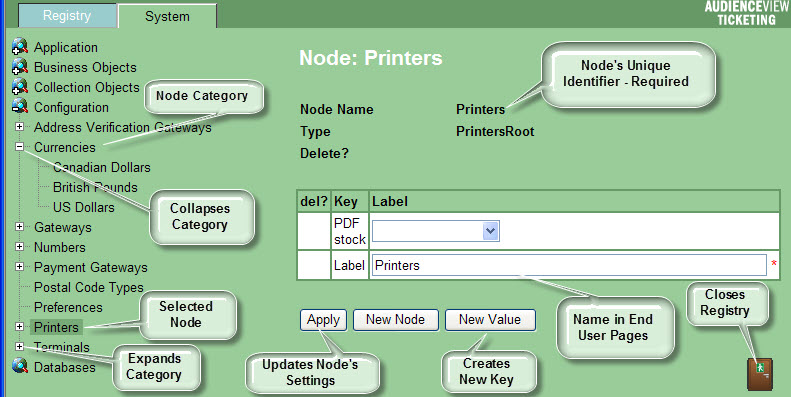
Task: Click the Delete? field label
Action: click(x=324, y=153)
